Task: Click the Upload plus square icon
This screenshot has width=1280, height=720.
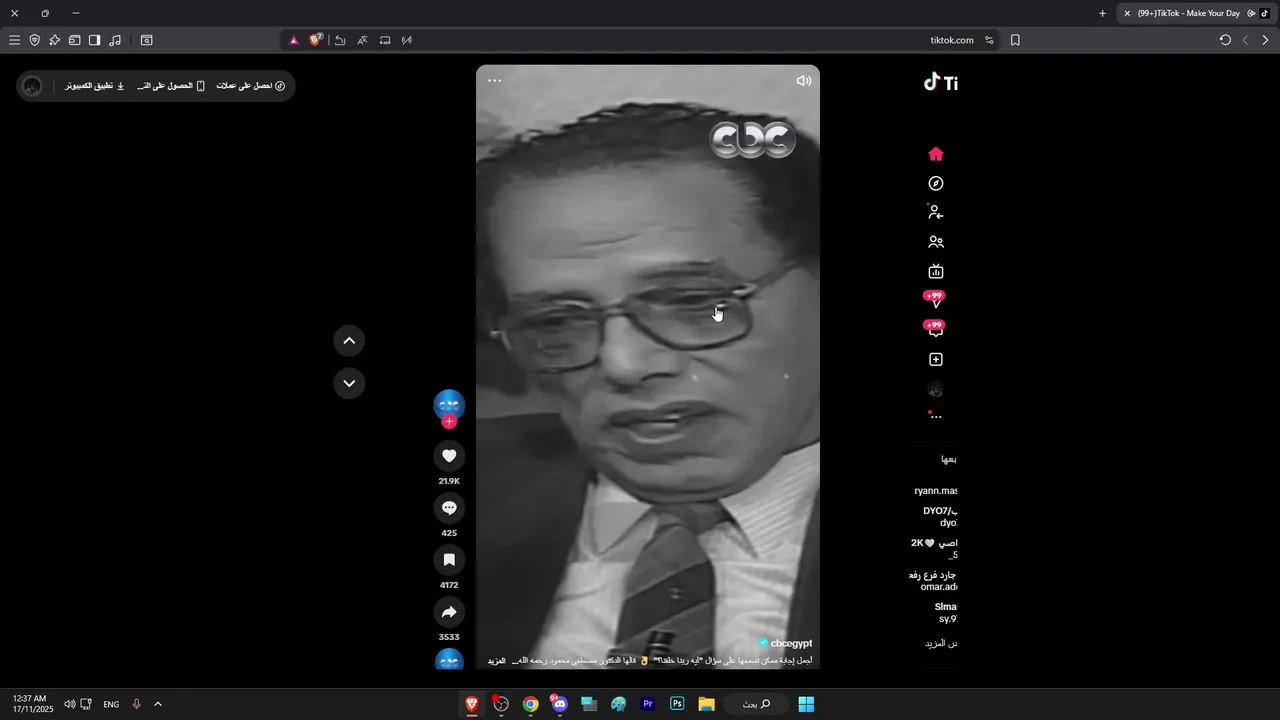Action: click(936, 360)
